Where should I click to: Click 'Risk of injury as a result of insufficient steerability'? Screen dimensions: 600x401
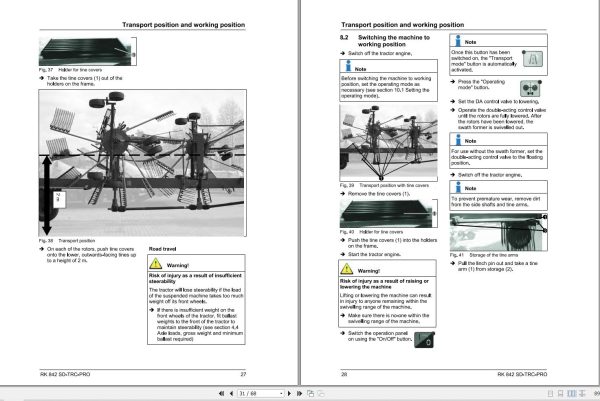coord(195,278)
